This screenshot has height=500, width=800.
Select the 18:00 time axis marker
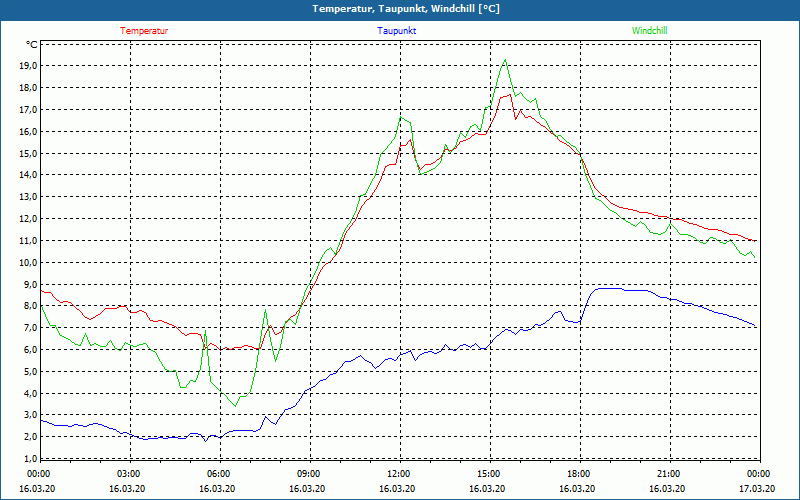(x=578, y=474)
